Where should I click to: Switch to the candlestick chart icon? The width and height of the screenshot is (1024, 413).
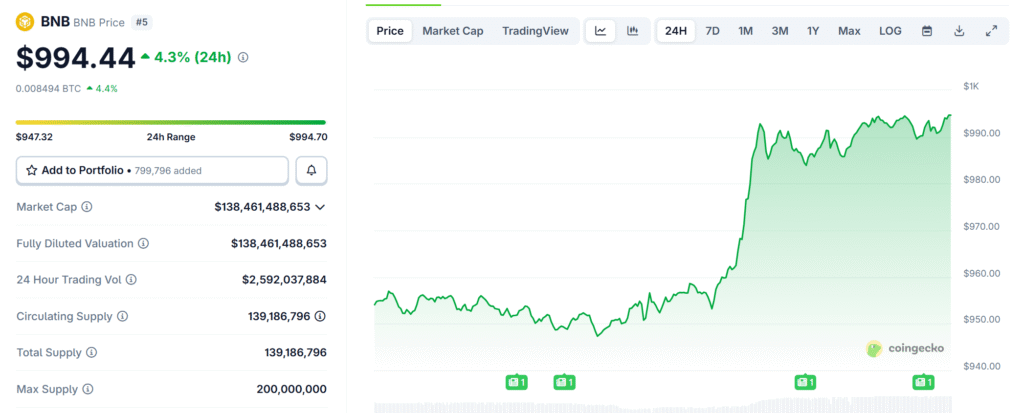pyautogui.click(x=632, y=31)
